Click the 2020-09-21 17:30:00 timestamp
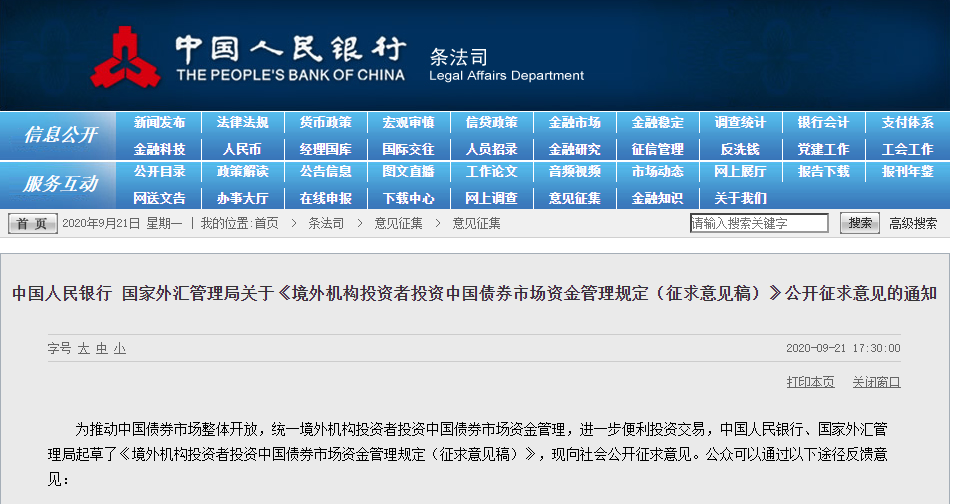Image resolution: width=953 pixels, height=504 pixels. pyautogui.click(x=843, y=348)
